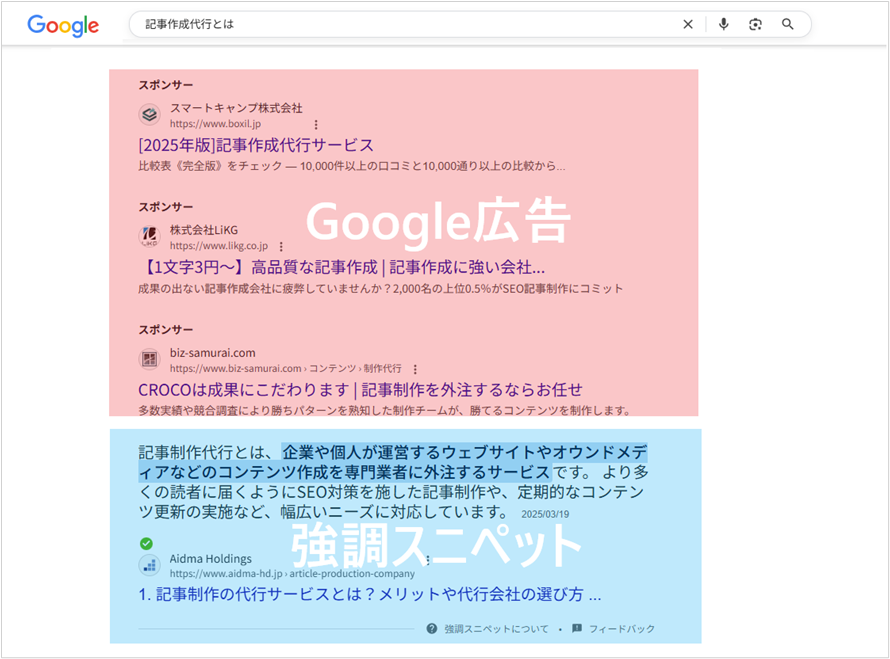
Task: Click the biz-samurai.com site name
Action: pos(212,353)
